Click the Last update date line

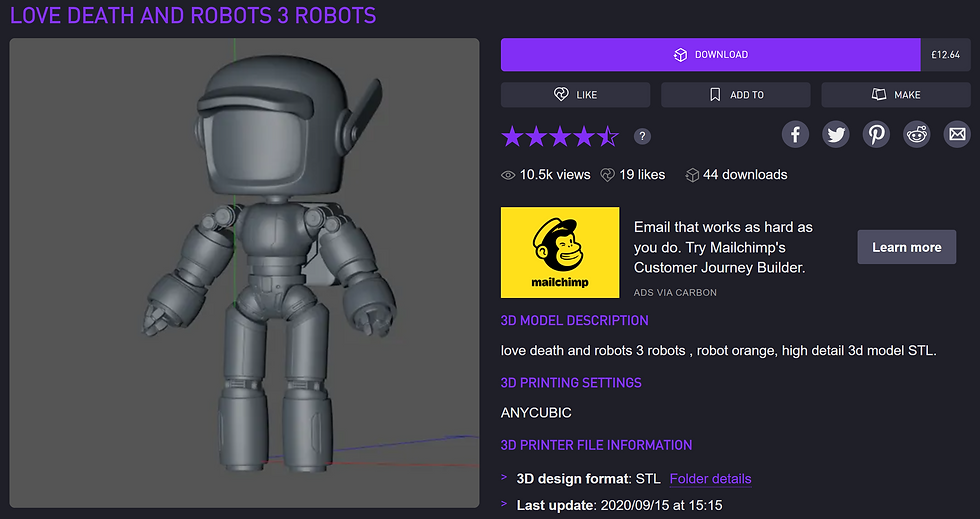(619, 505)
